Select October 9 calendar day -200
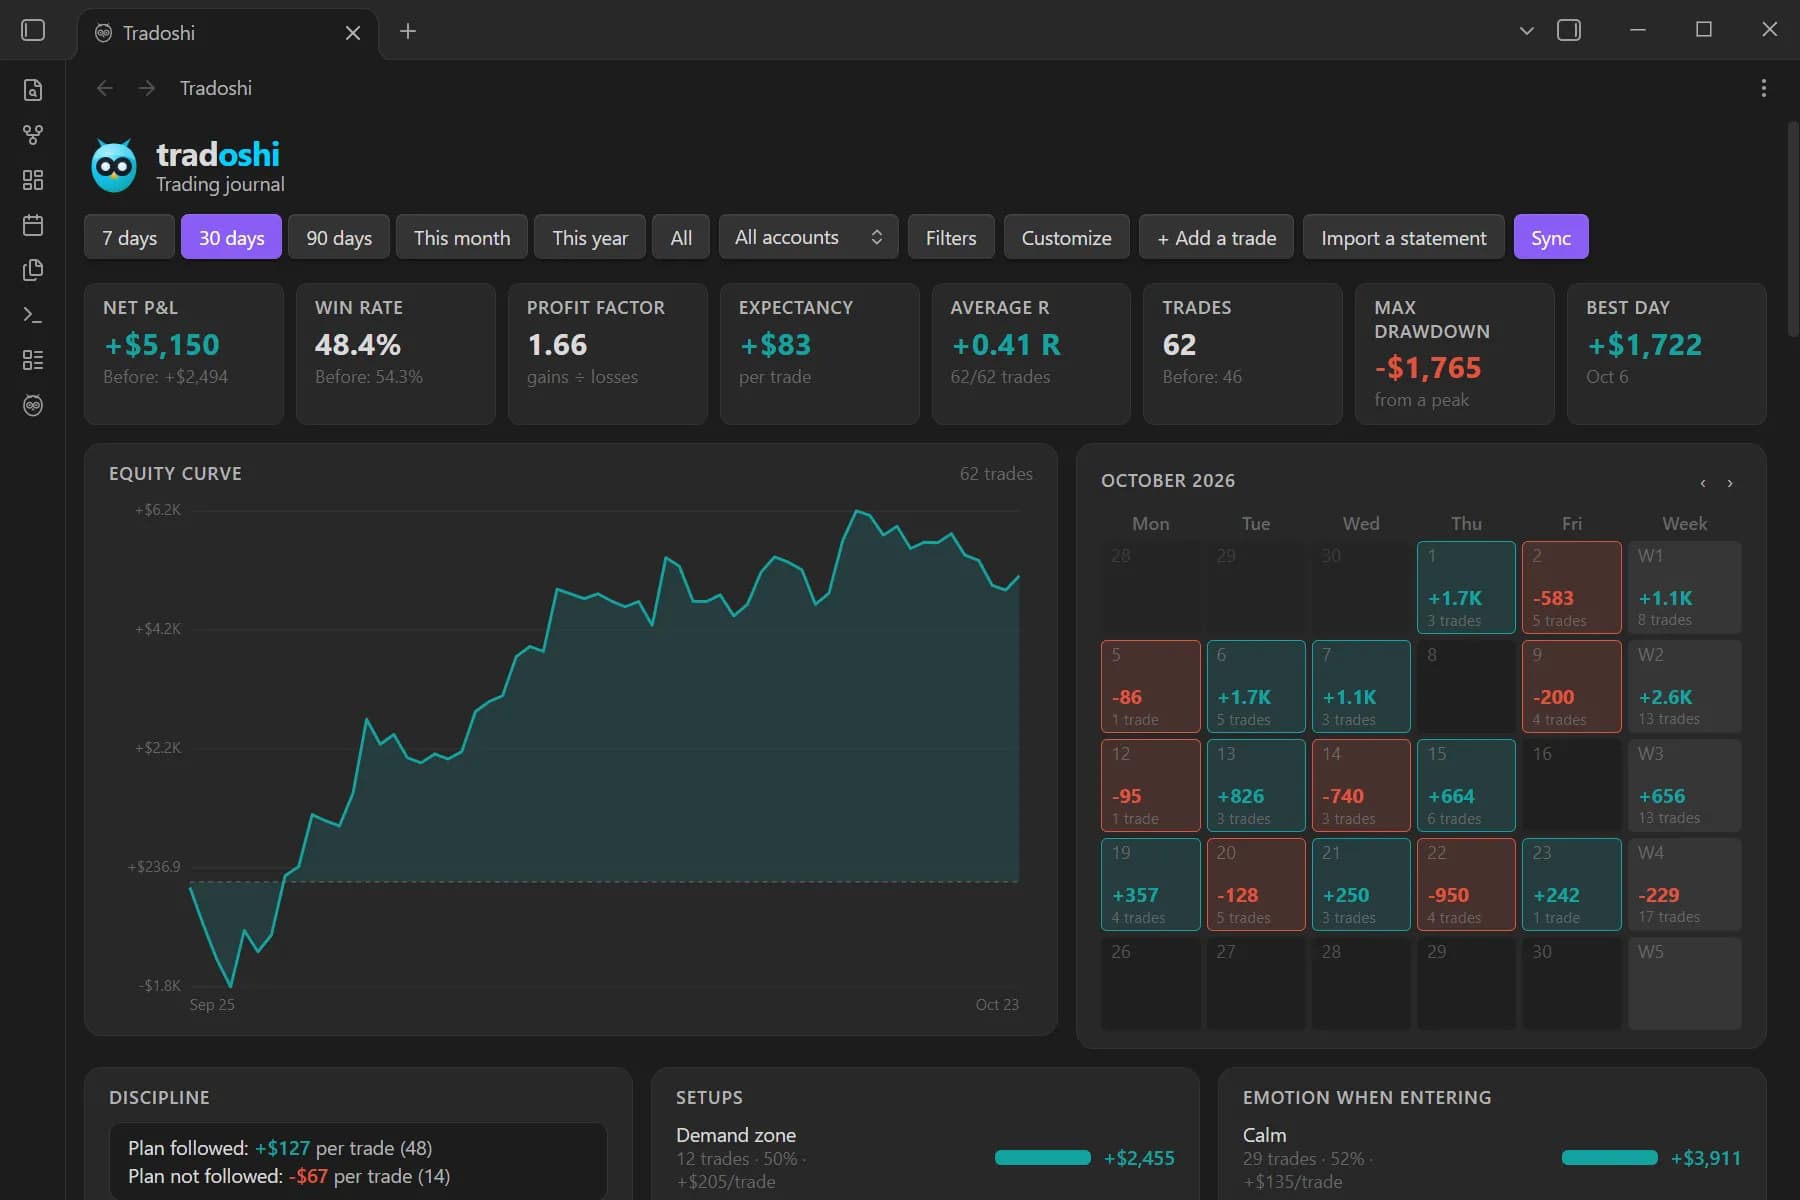1800x1200 pixels. coord(1572,687)
